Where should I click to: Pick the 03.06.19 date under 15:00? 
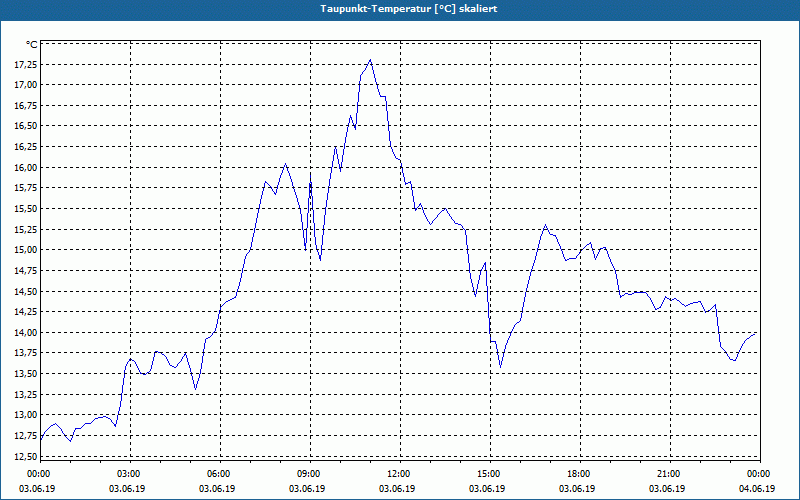[x=487, y=489]
